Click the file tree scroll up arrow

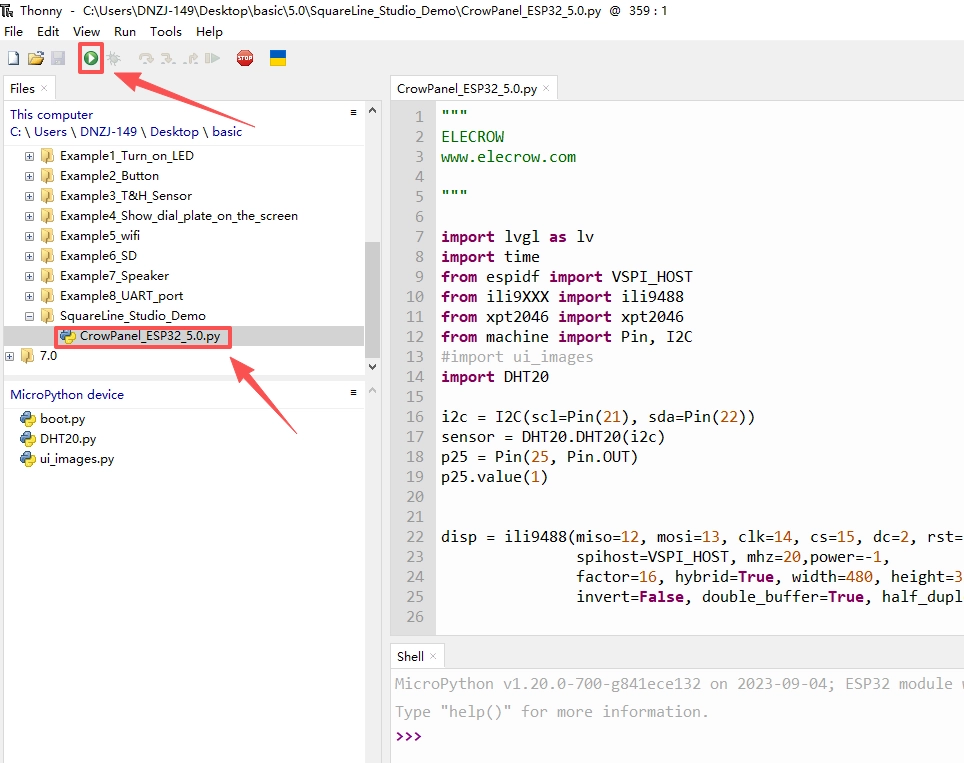(x=372, y=111)
